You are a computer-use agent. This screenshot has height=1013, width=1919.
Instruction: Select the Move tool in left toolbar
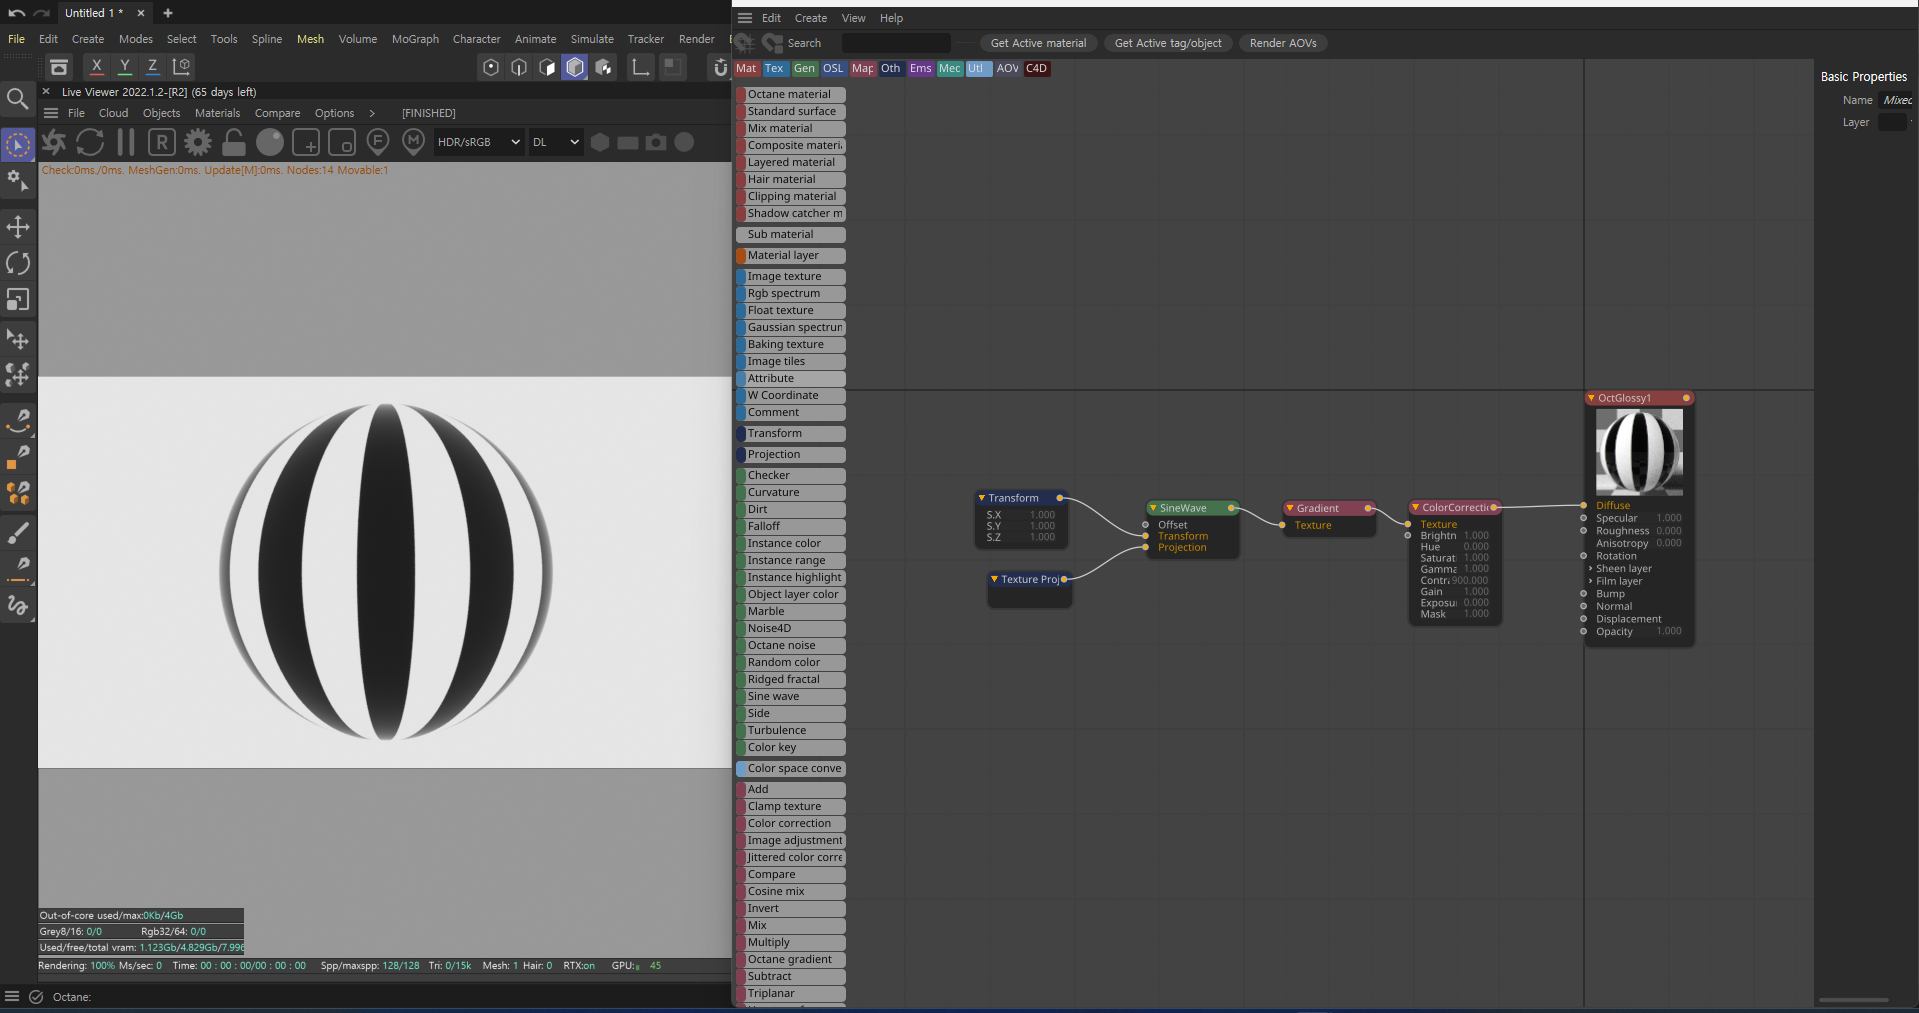[18, 227]
